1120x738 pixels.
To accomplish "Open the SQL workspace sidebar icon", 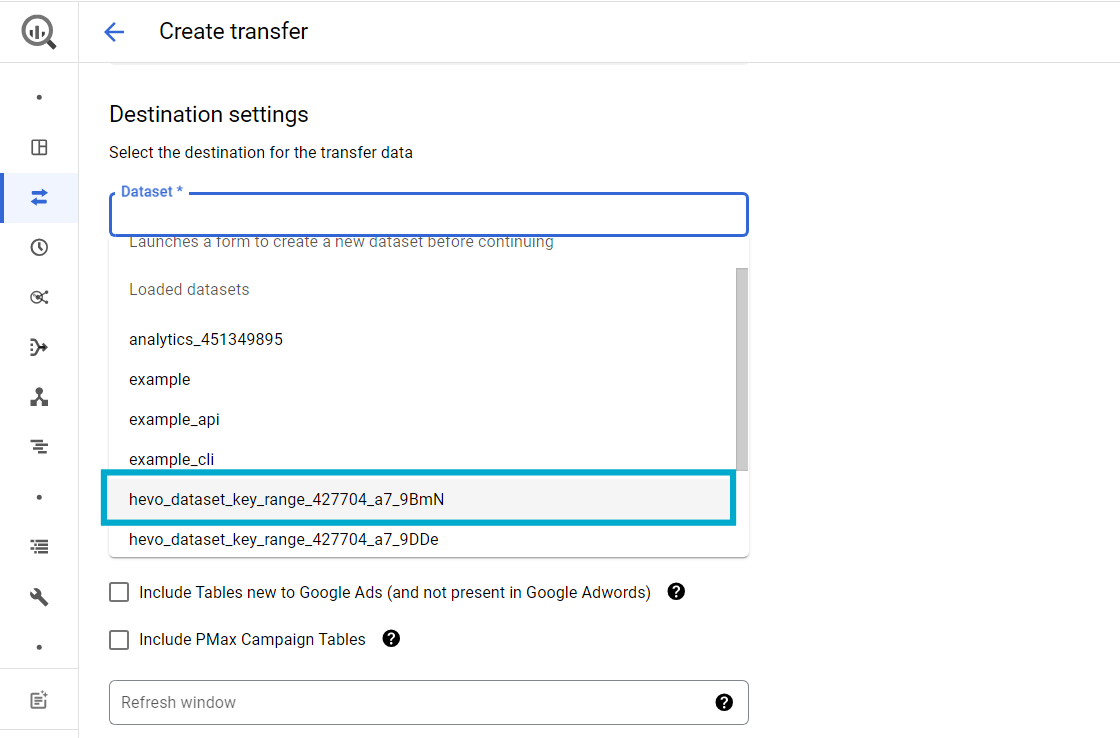I will pos(39,147).
